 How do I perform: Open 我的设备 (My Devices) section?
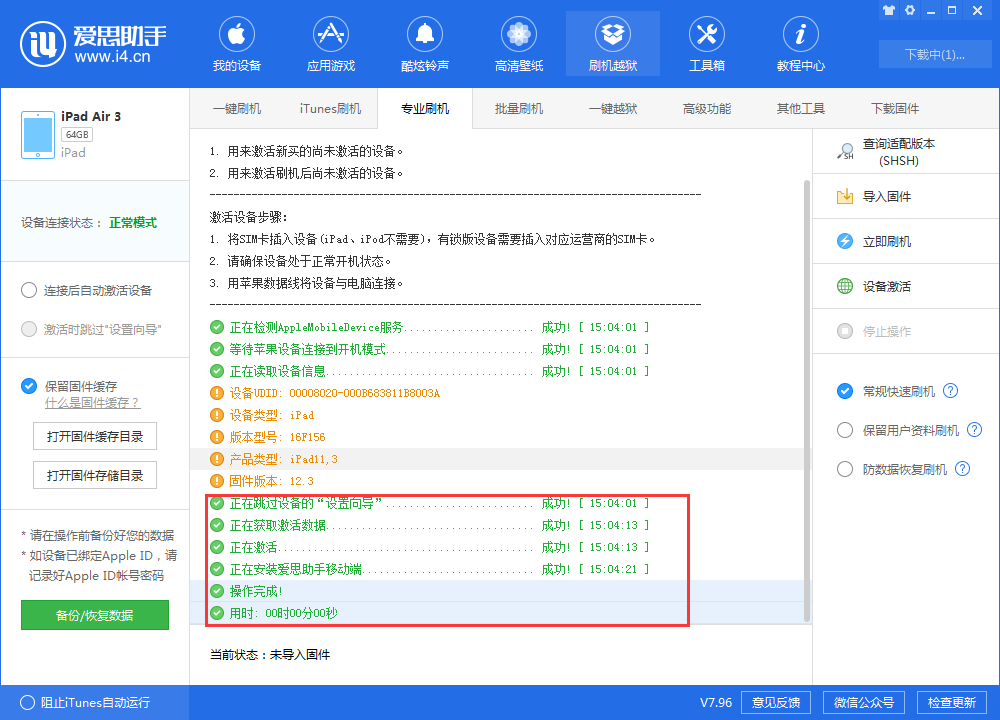pyautogui.click(x=236, y=43)
